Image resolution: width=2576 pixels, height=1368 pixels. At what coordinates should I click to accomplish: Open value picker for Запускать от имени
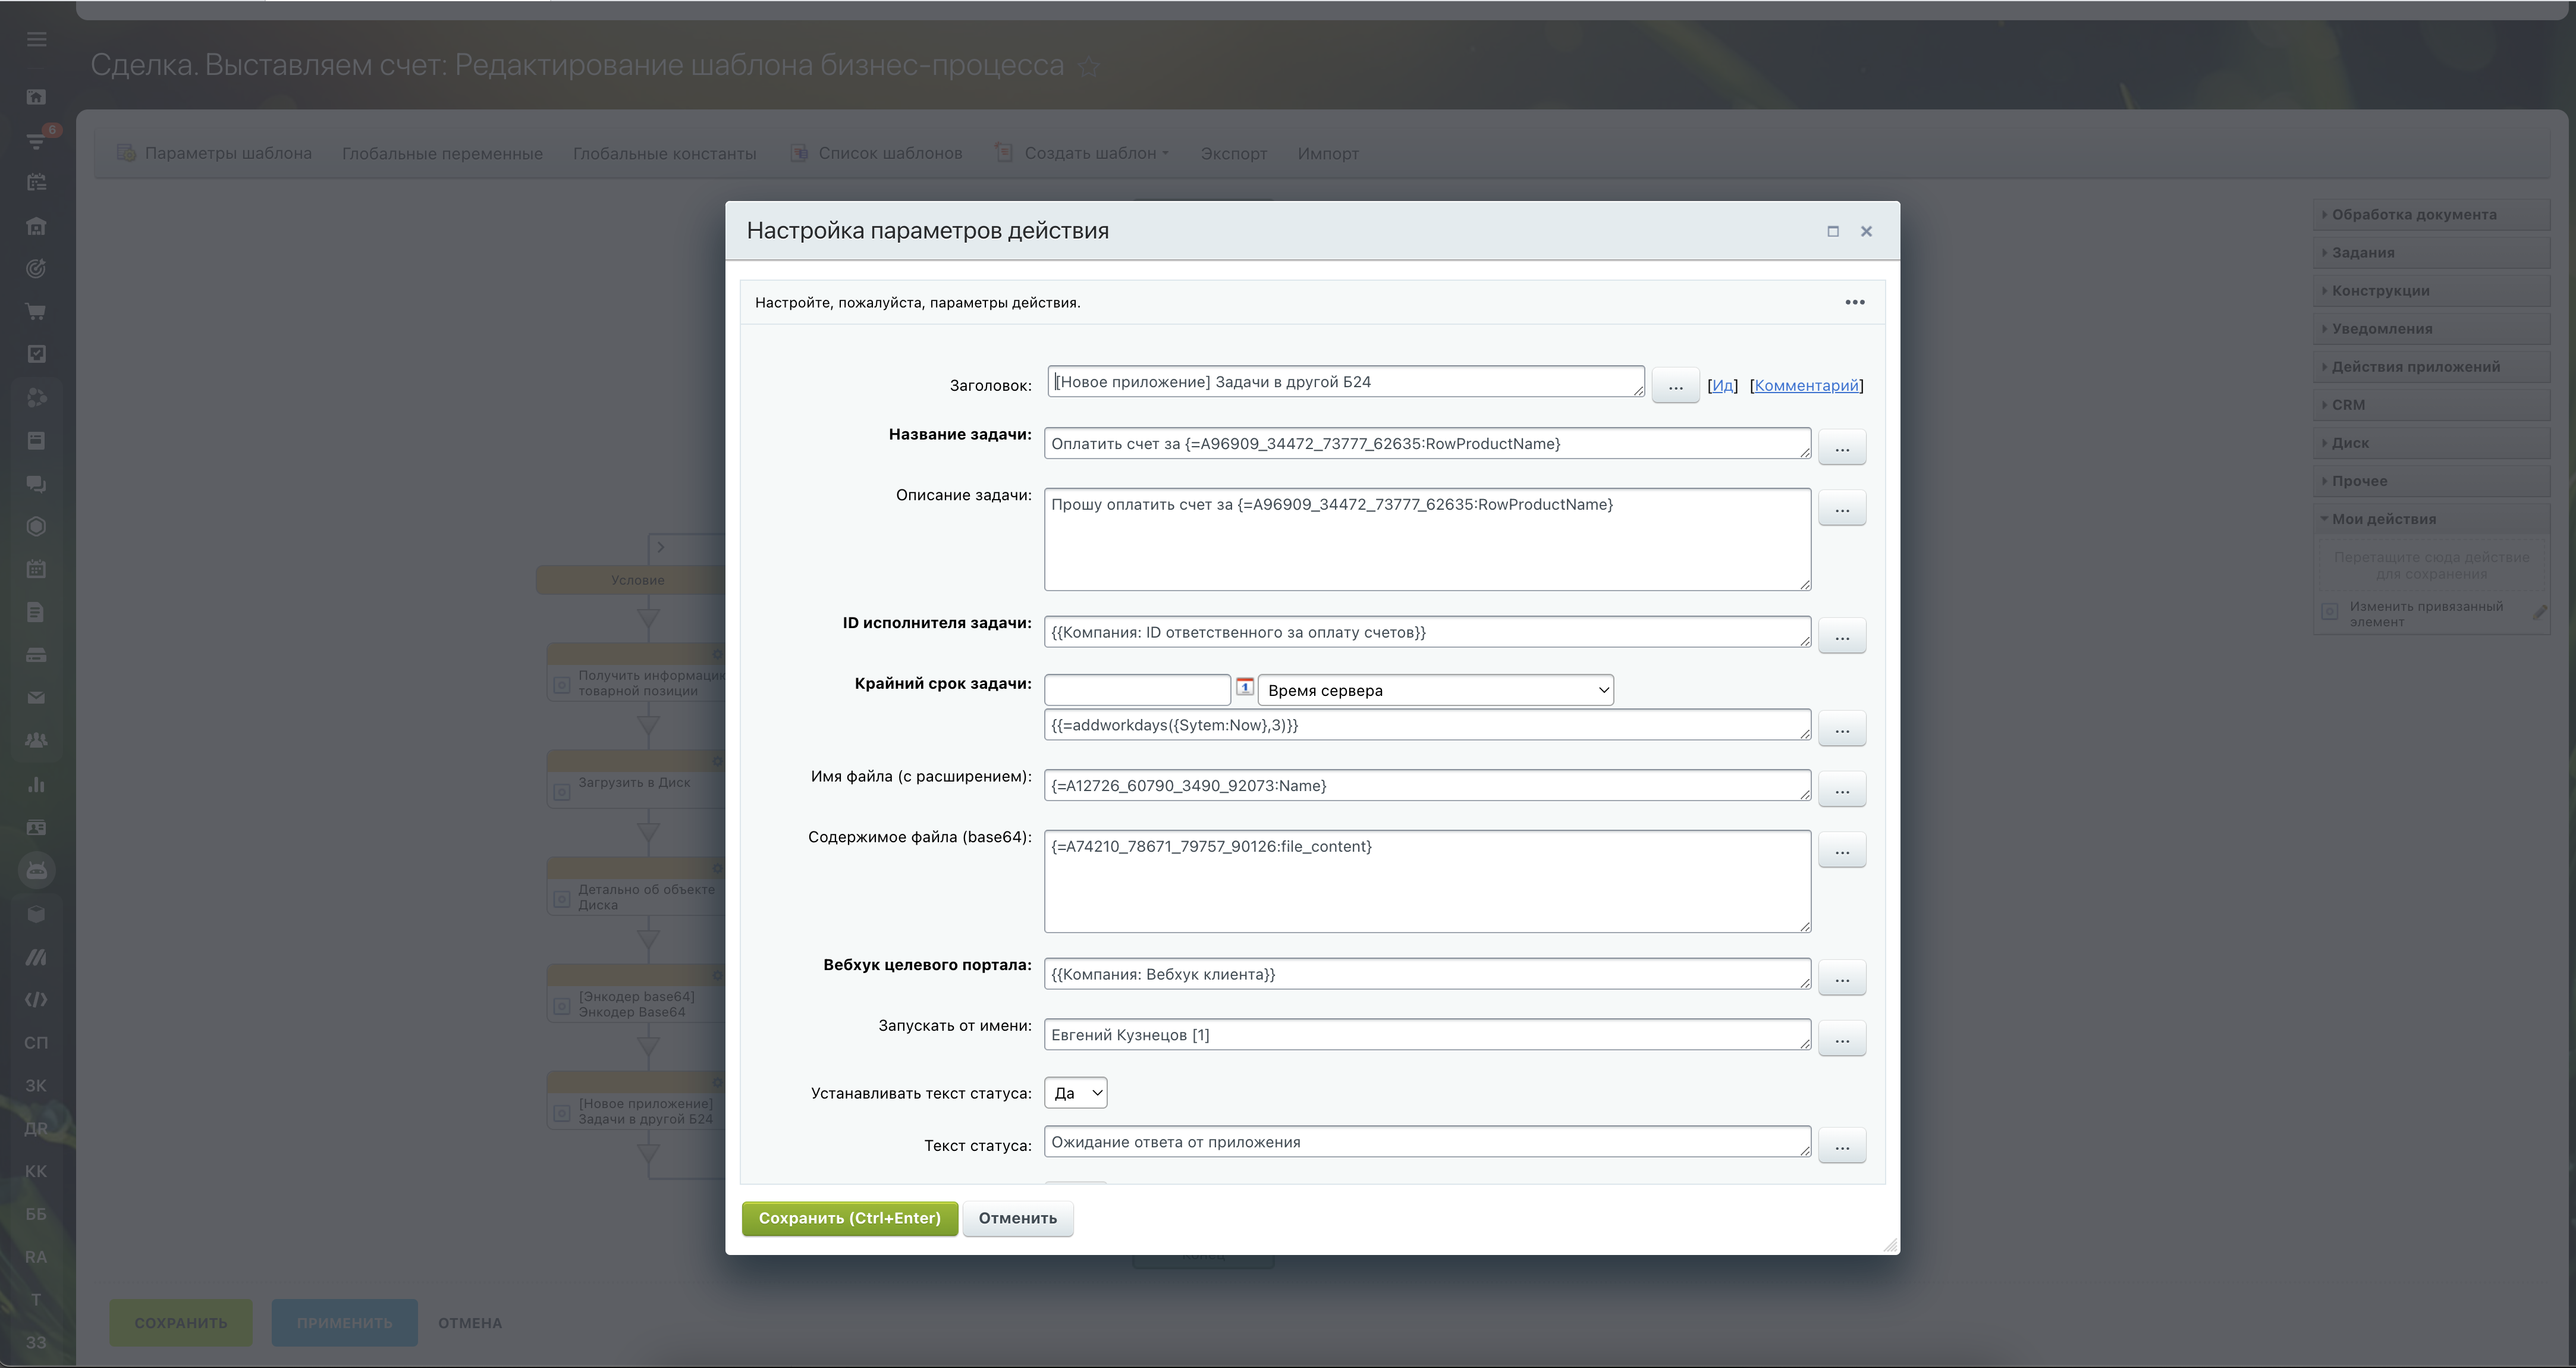pyautogui.click(x=1841, y=1039)
